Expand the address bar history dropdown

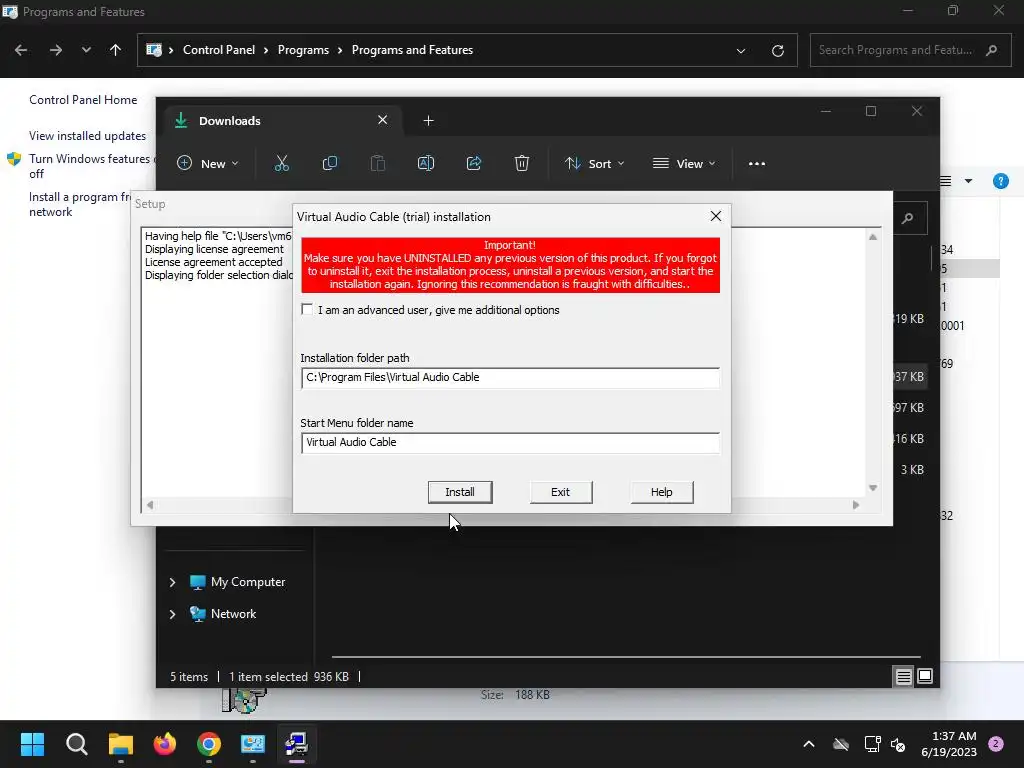(741, 50)
